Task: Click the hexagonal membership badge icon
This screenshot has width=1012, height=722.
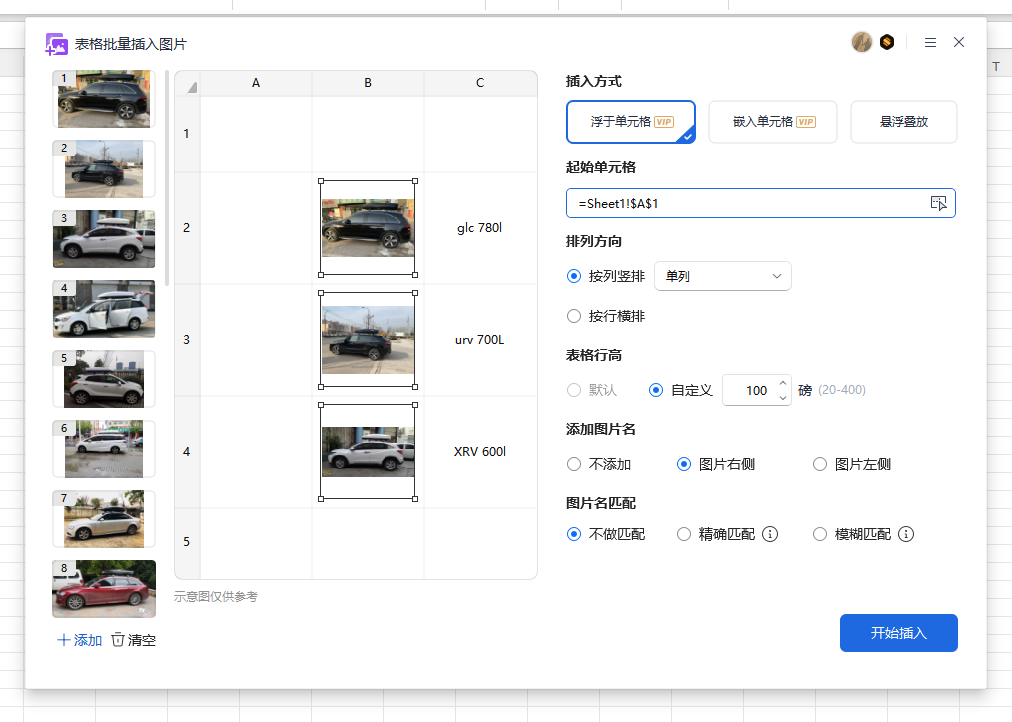Action: [889, 42]
